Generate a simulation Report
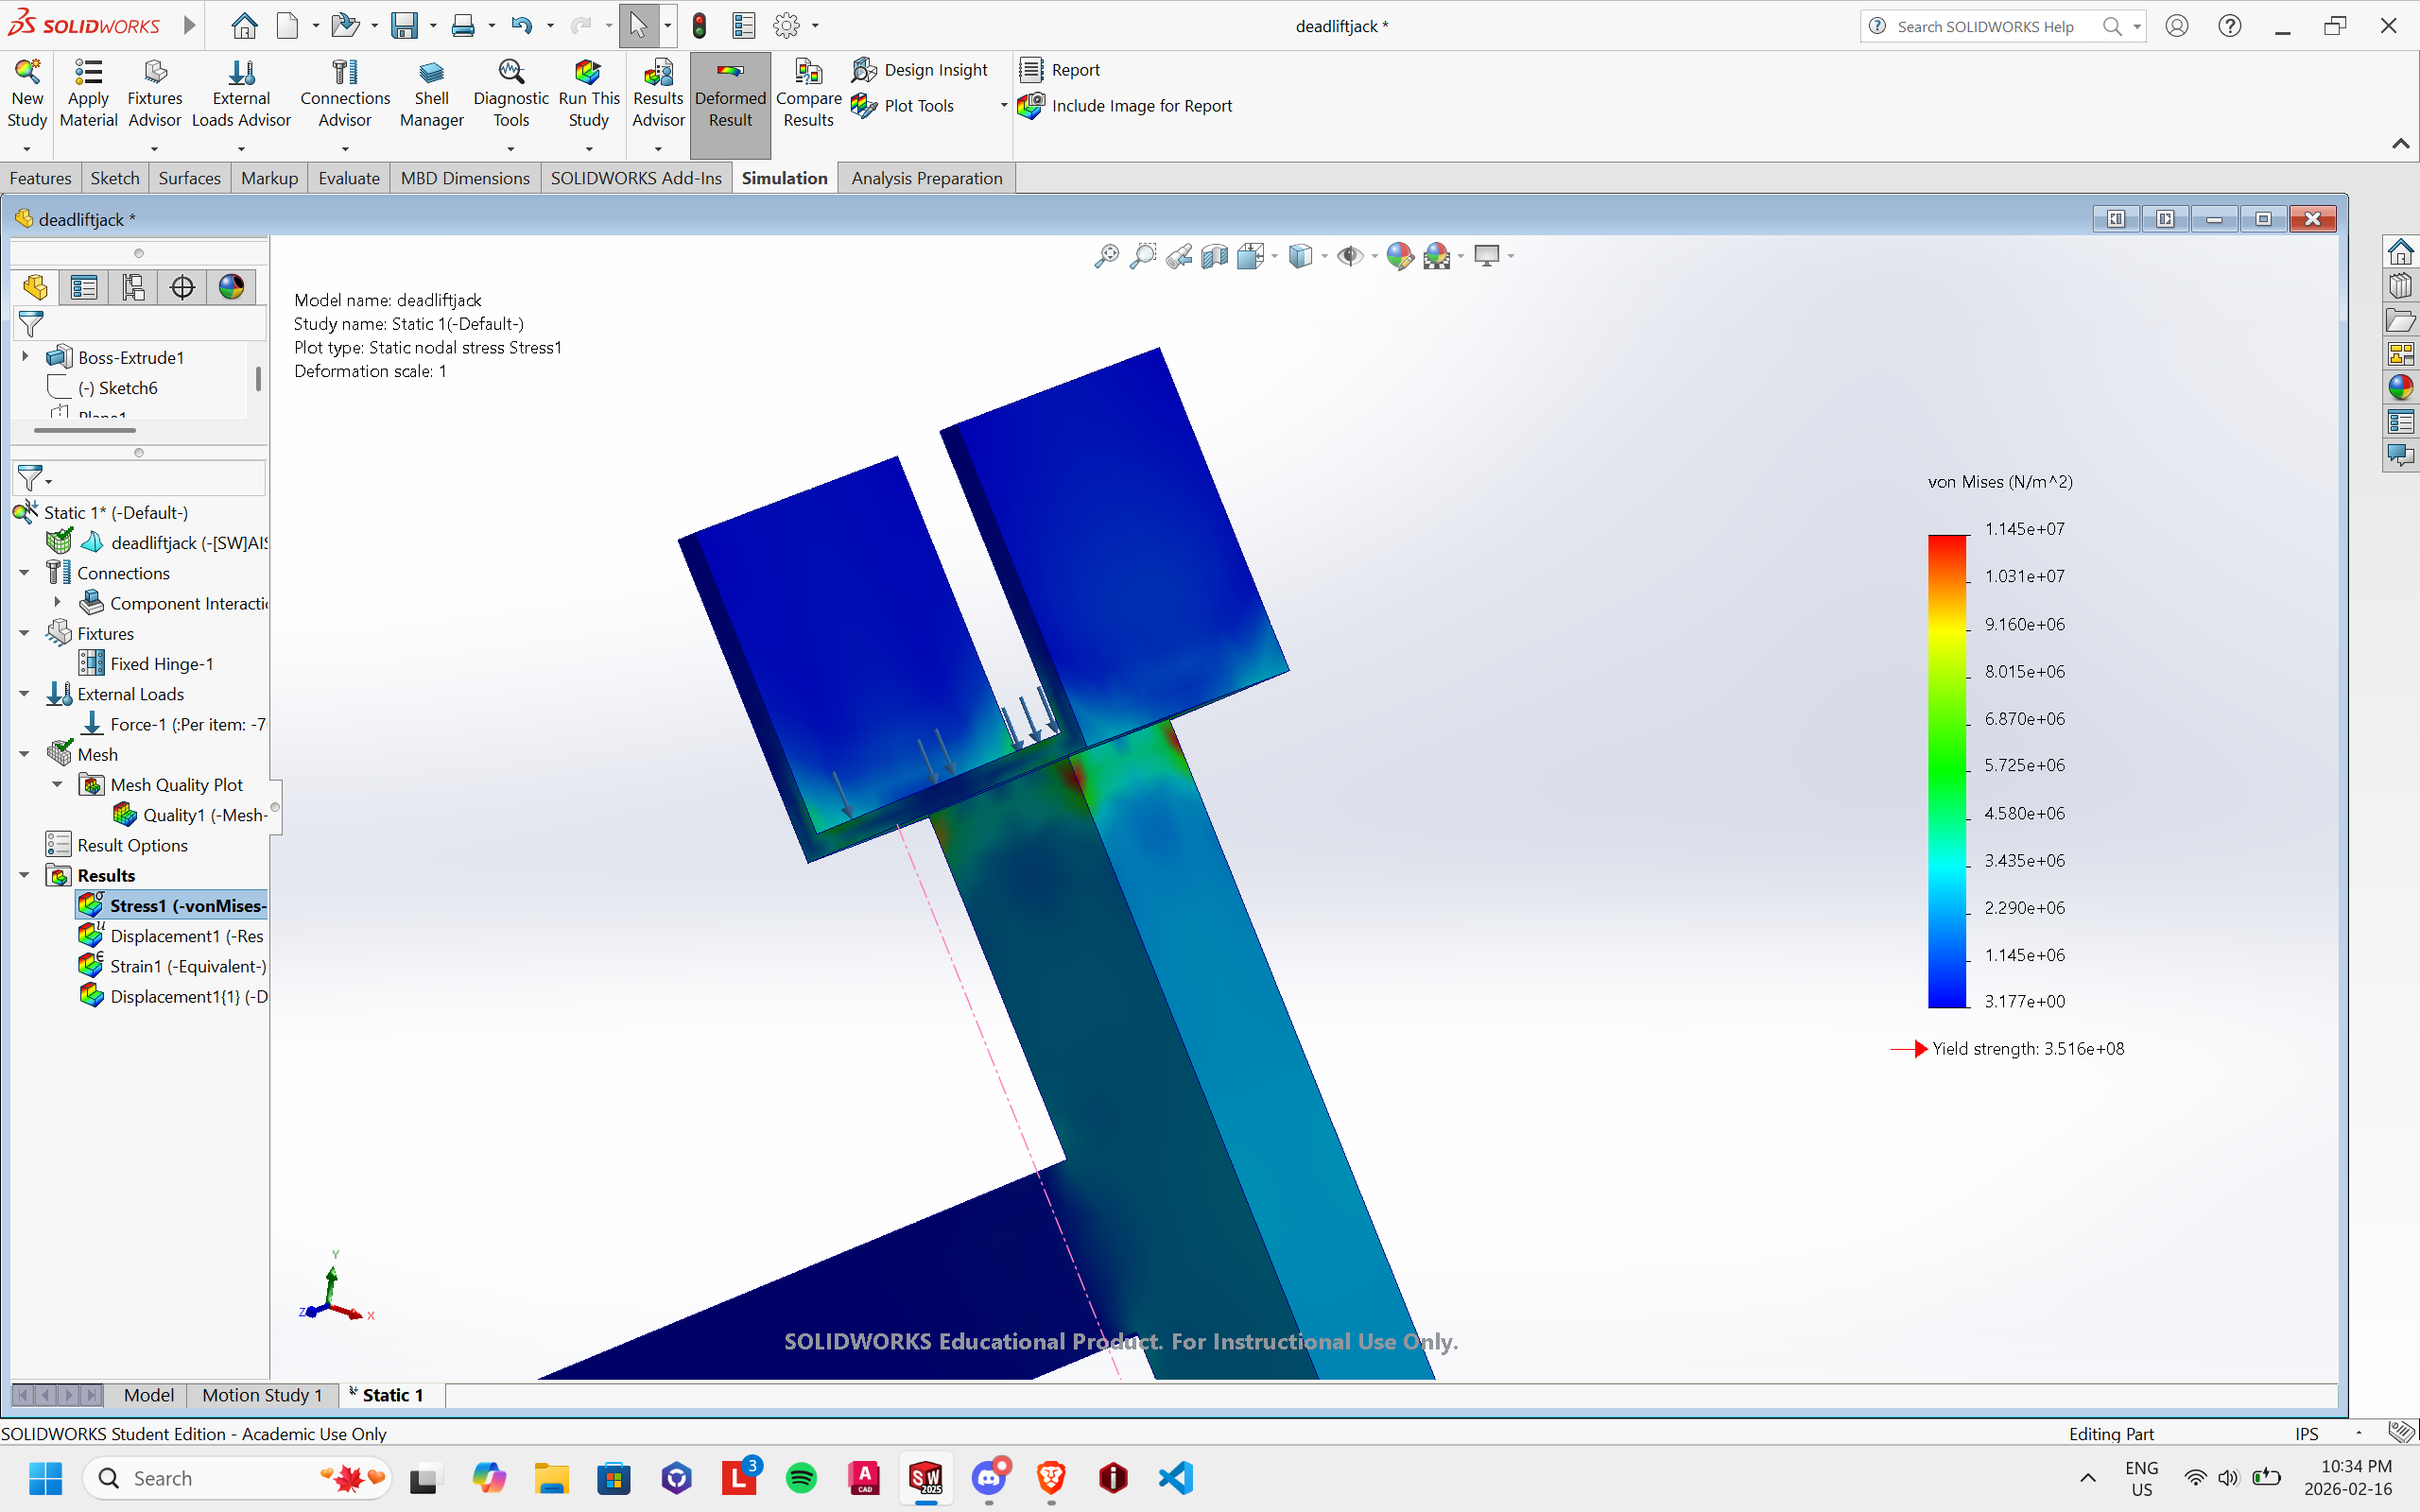 pyautogui.click(x=1060, y=70)
